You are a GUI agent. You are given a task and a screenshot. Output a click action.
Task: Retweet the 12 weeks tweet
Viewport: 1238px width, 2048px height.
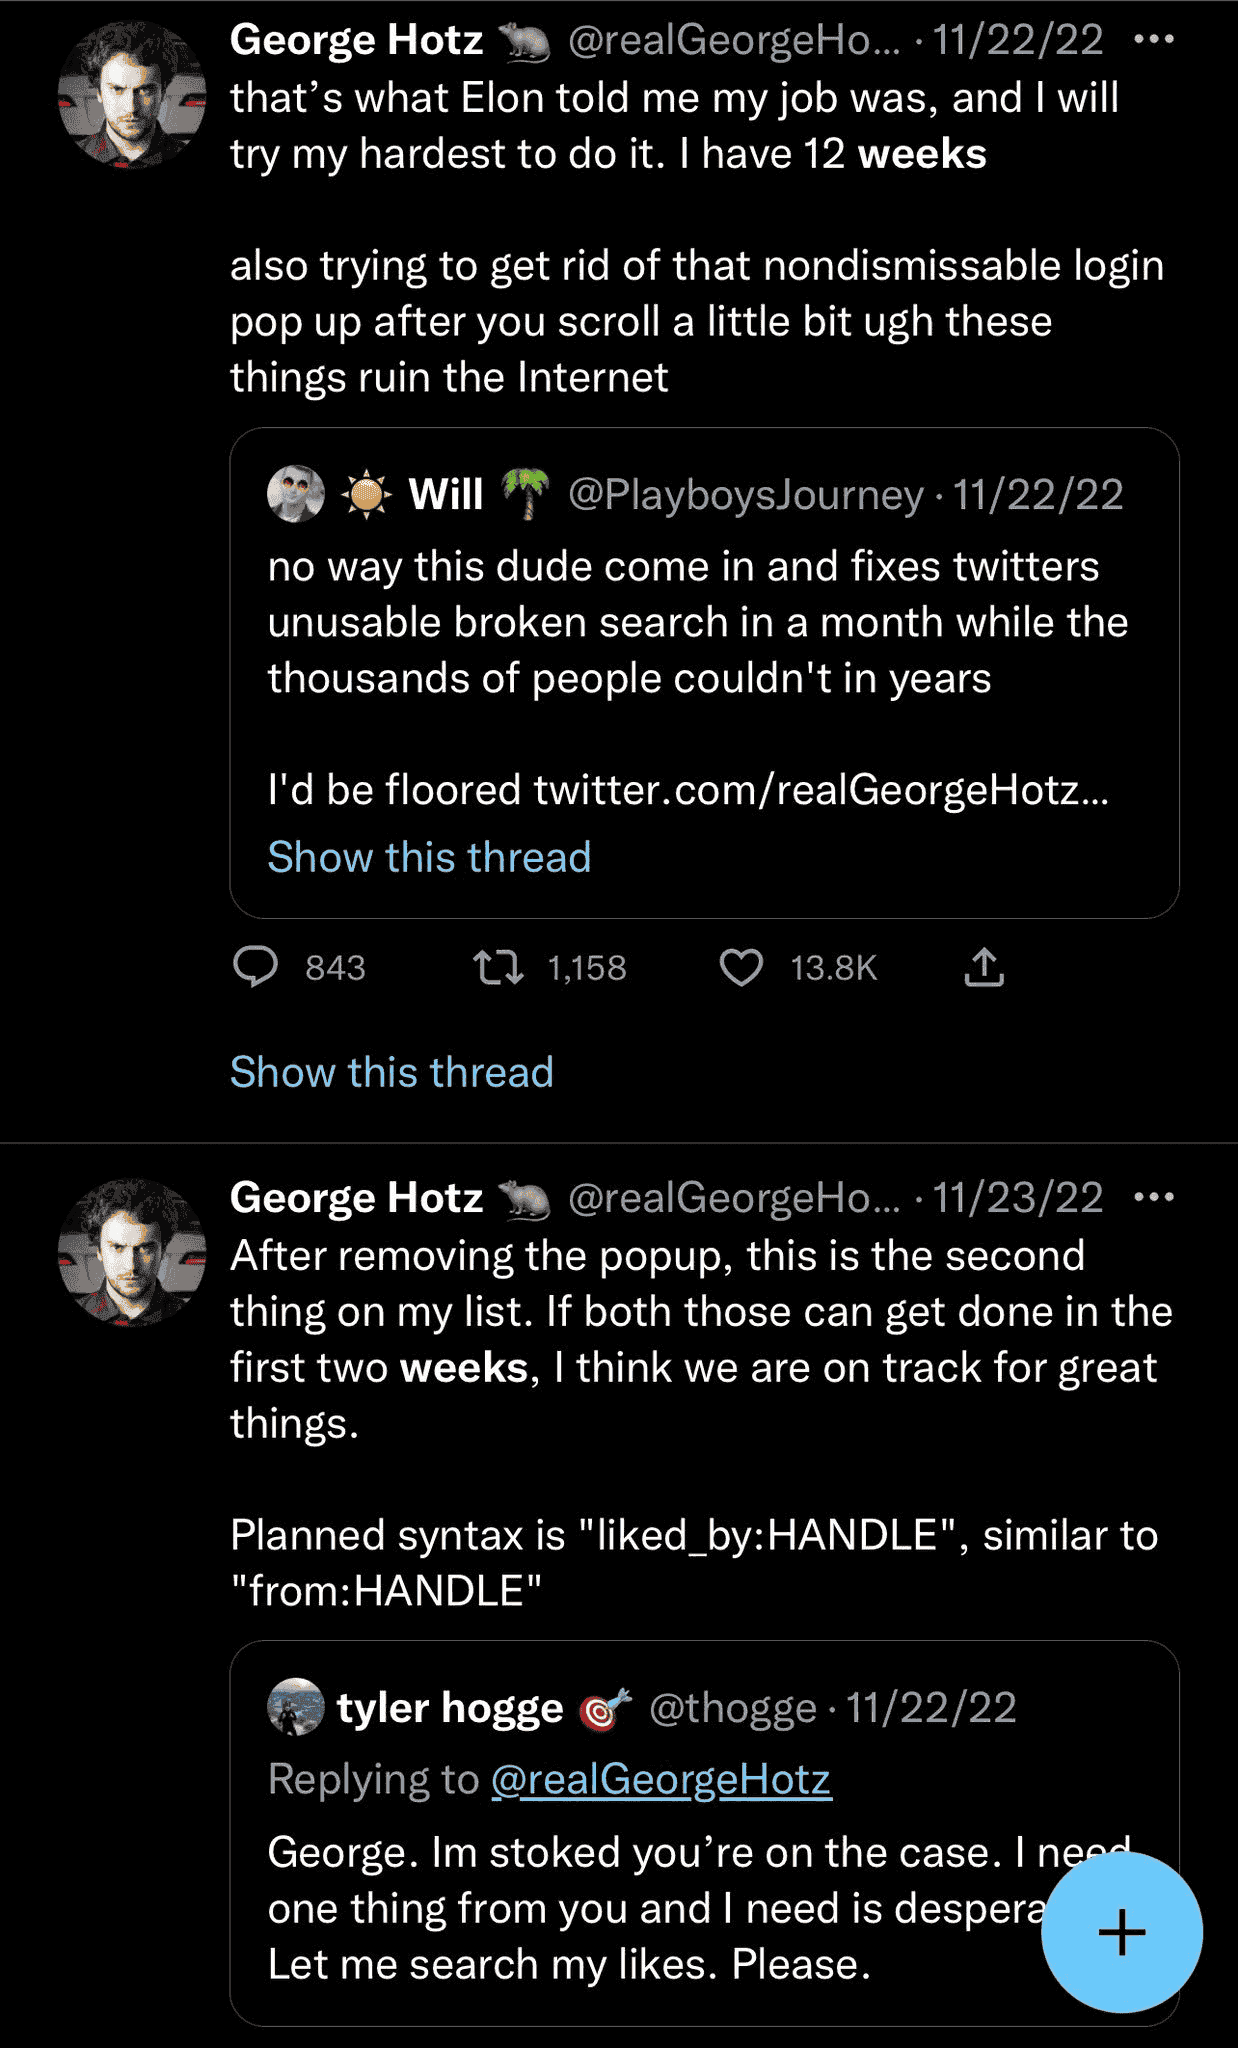(498, 967)
